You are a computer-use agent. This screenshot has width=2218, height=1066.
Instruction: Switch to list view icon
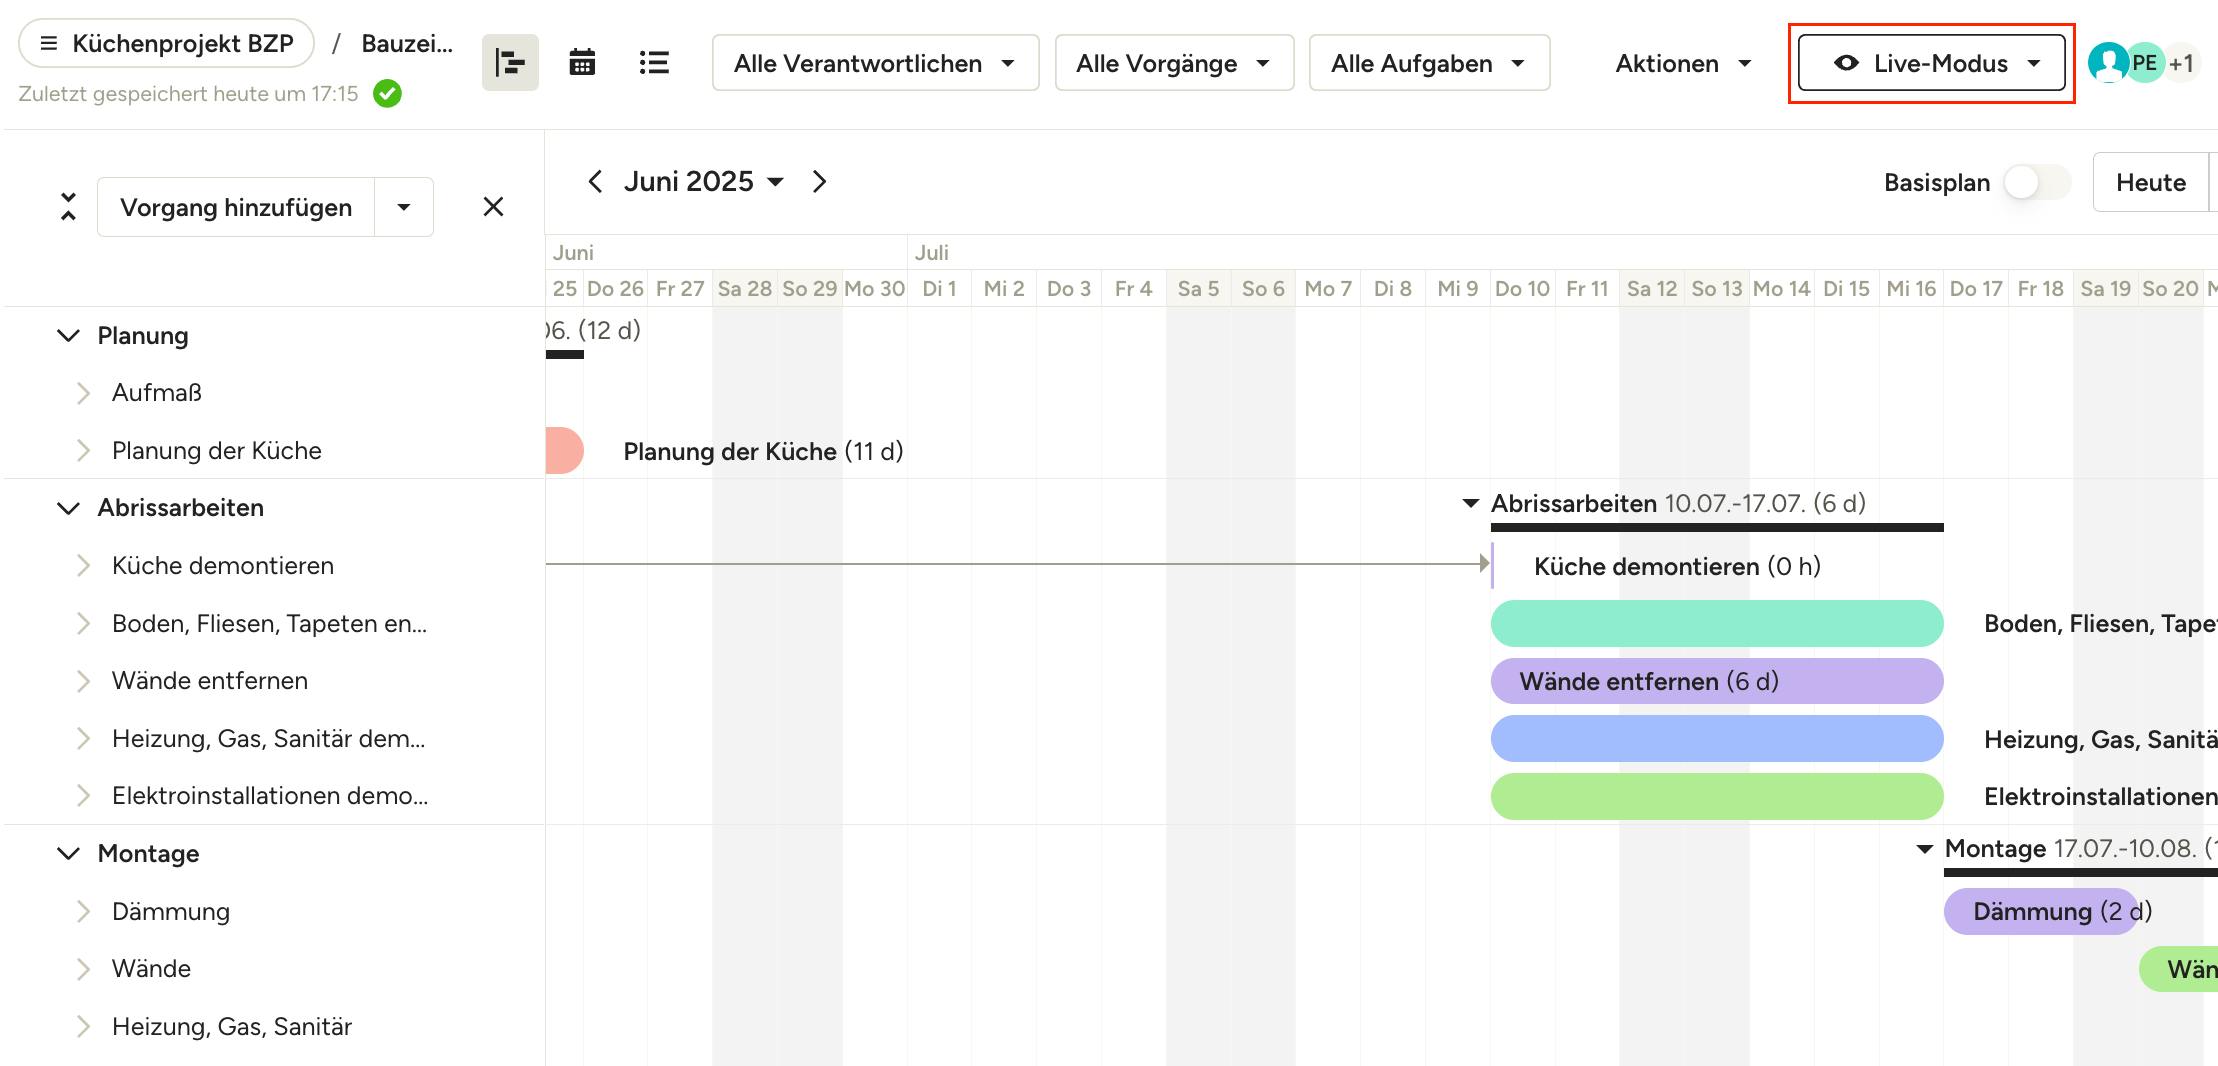654,63
